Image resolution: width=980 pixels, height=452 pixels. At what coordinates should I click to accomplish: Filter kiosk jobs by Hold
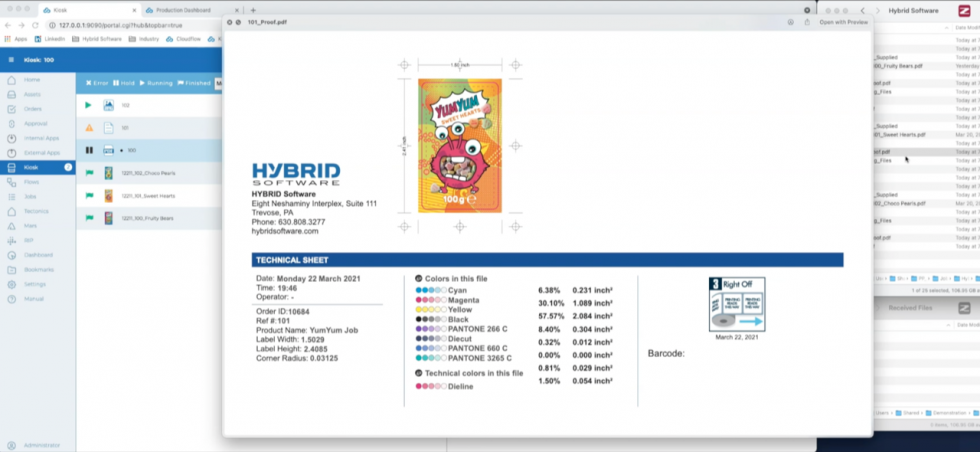point(124,83)
